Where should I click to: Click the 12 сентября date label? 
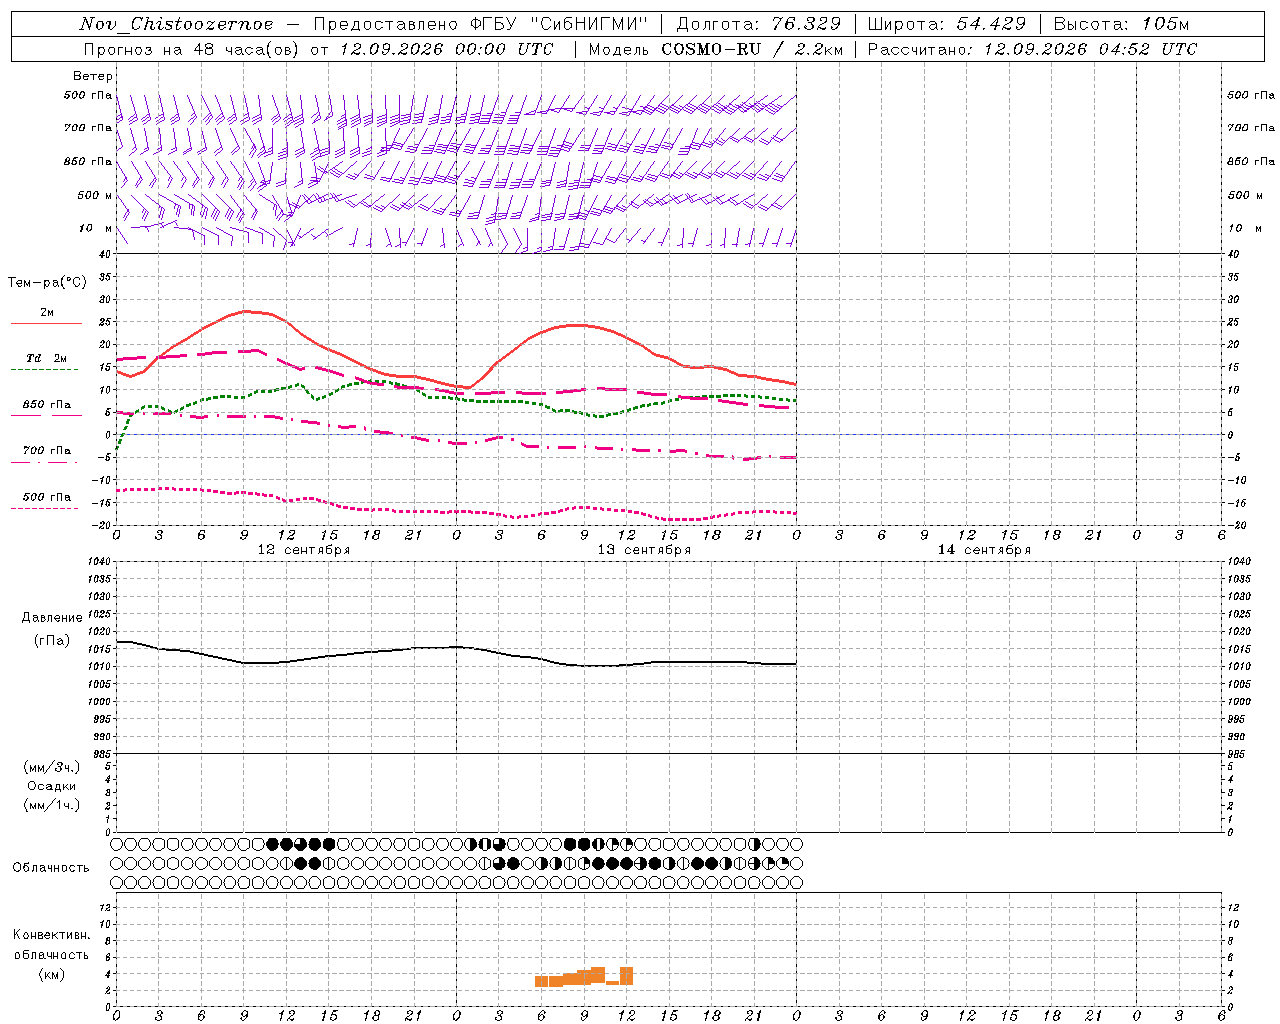(x=304, y=549)
